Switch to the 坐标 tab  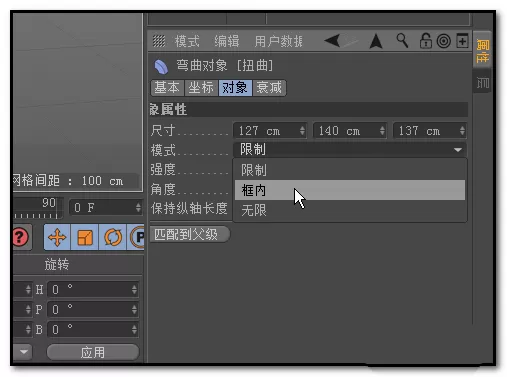pos(201,88)
